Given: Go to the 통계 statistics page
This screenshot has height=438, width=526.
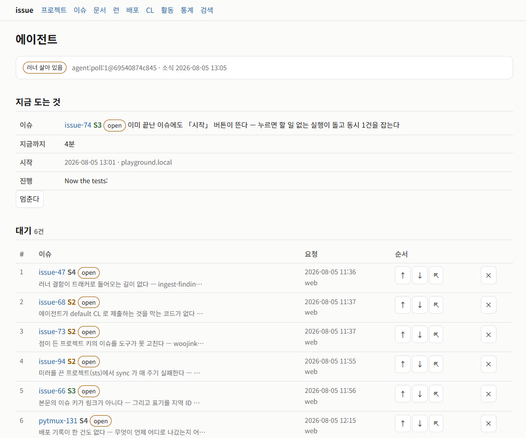Looking at the screenshot, I should click(187, 10).
